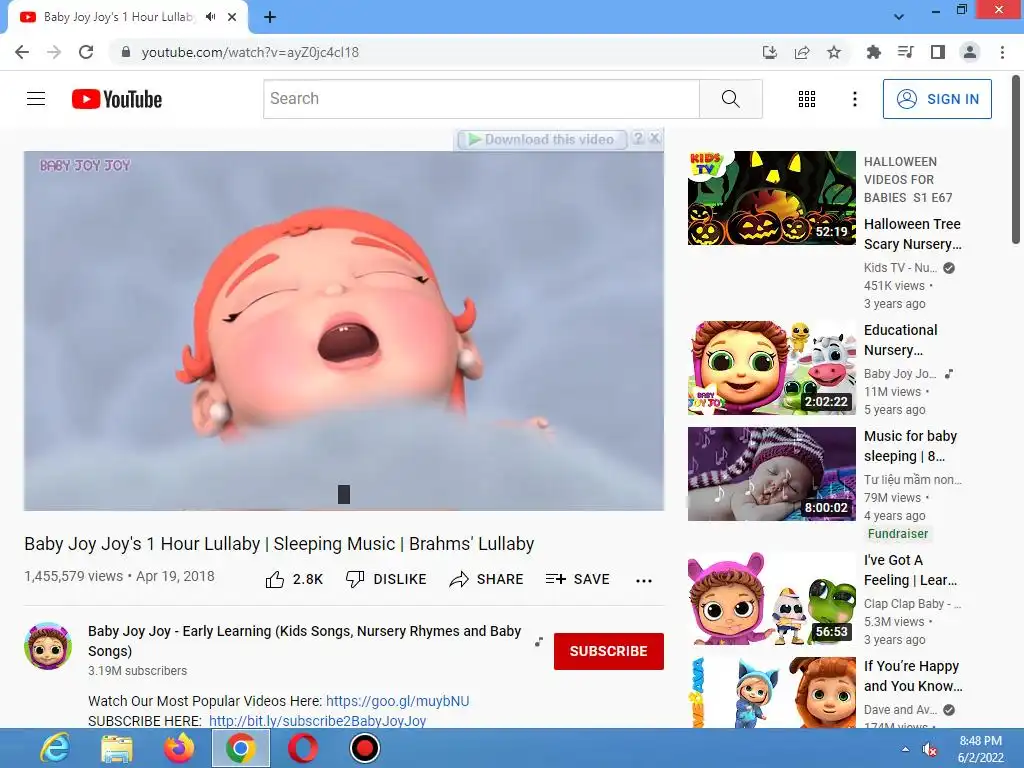Close the Download this video bar

[655, 138]
